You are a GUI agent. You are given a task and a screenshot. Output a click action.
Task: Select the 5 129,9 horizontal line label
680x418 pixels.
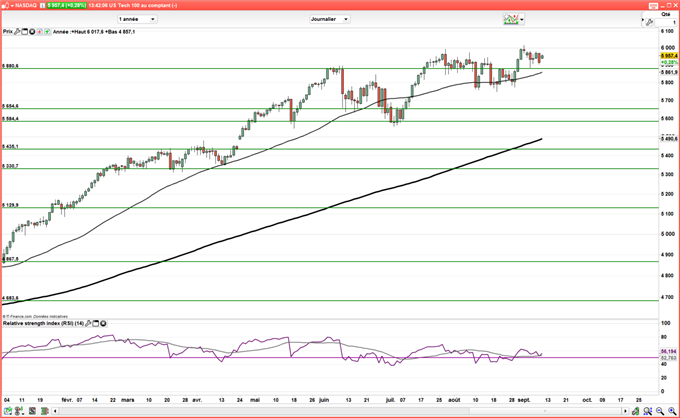click(10, 205)
